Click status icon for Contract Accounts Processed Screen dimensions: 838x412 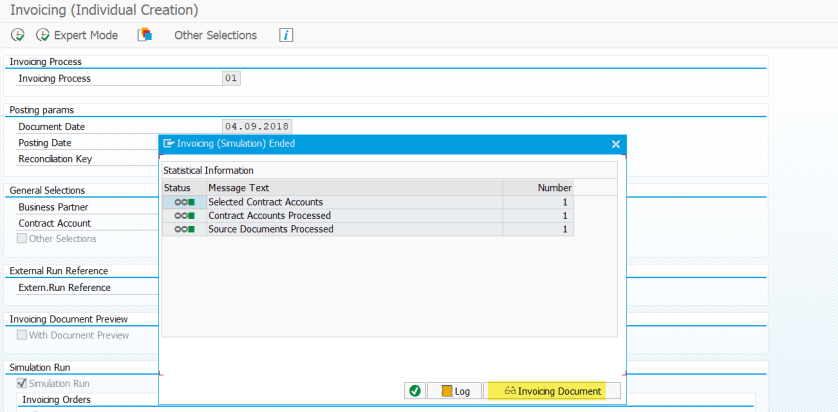click(184, 215)
